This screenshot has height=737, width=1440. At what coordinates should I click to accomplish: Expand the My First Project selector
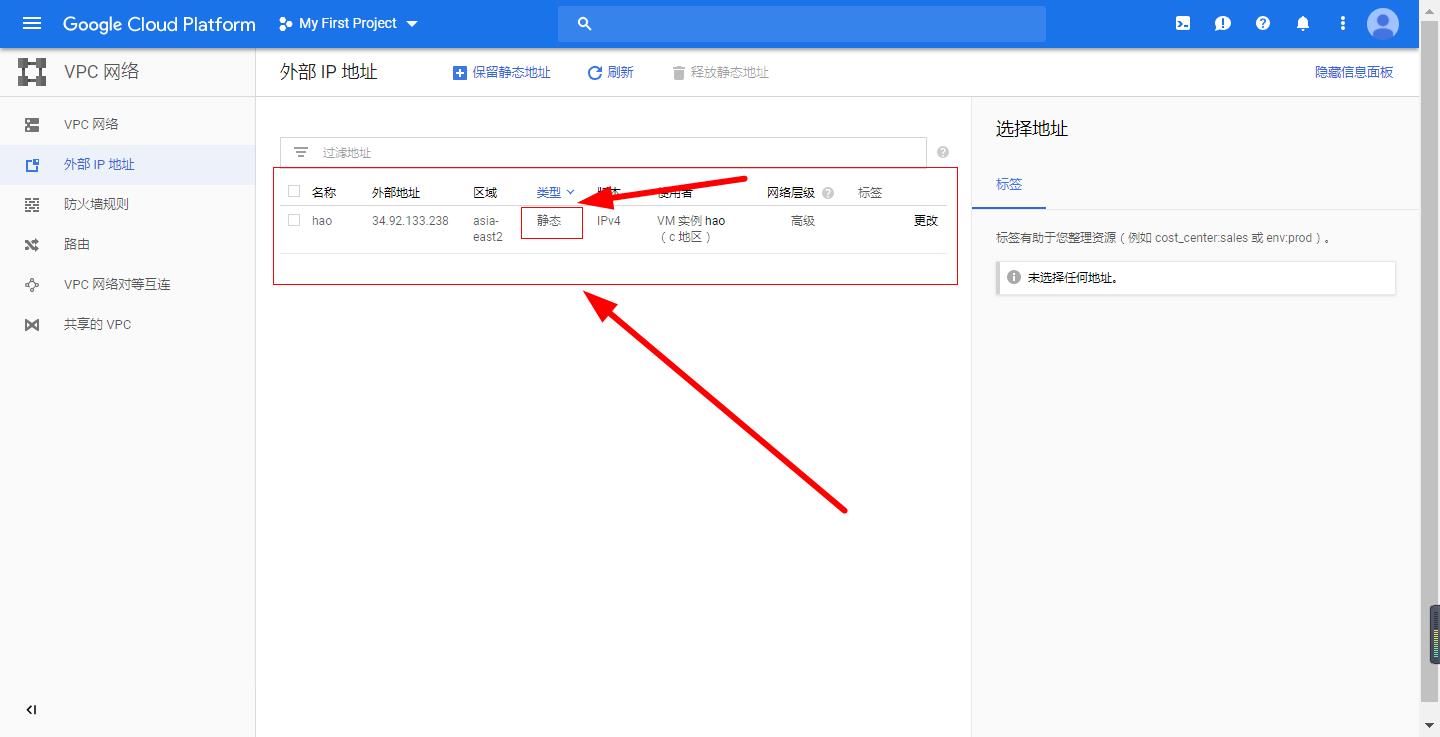coord(347,23)
